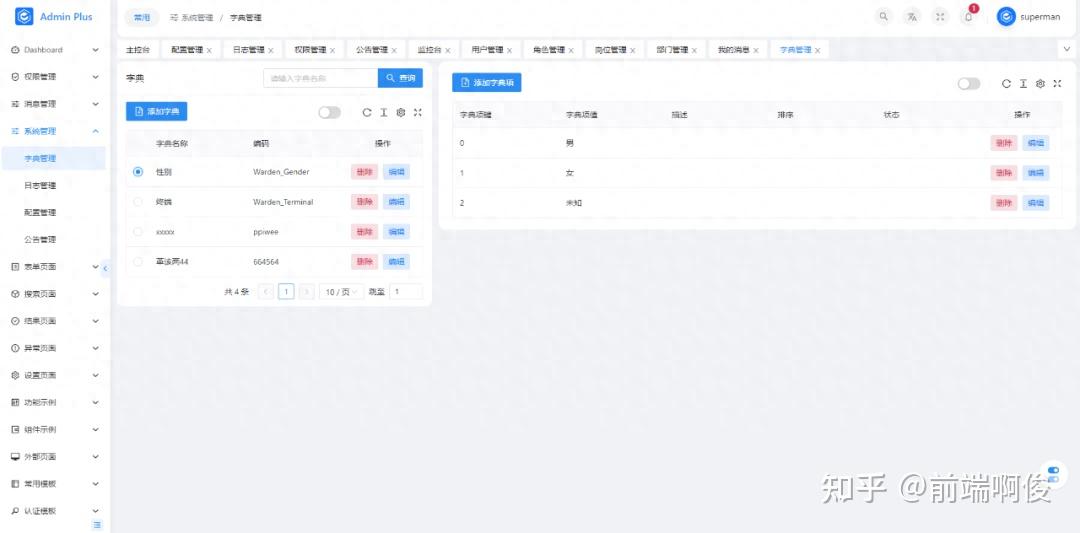Click the 常用 pill button in header

[142, 17]
